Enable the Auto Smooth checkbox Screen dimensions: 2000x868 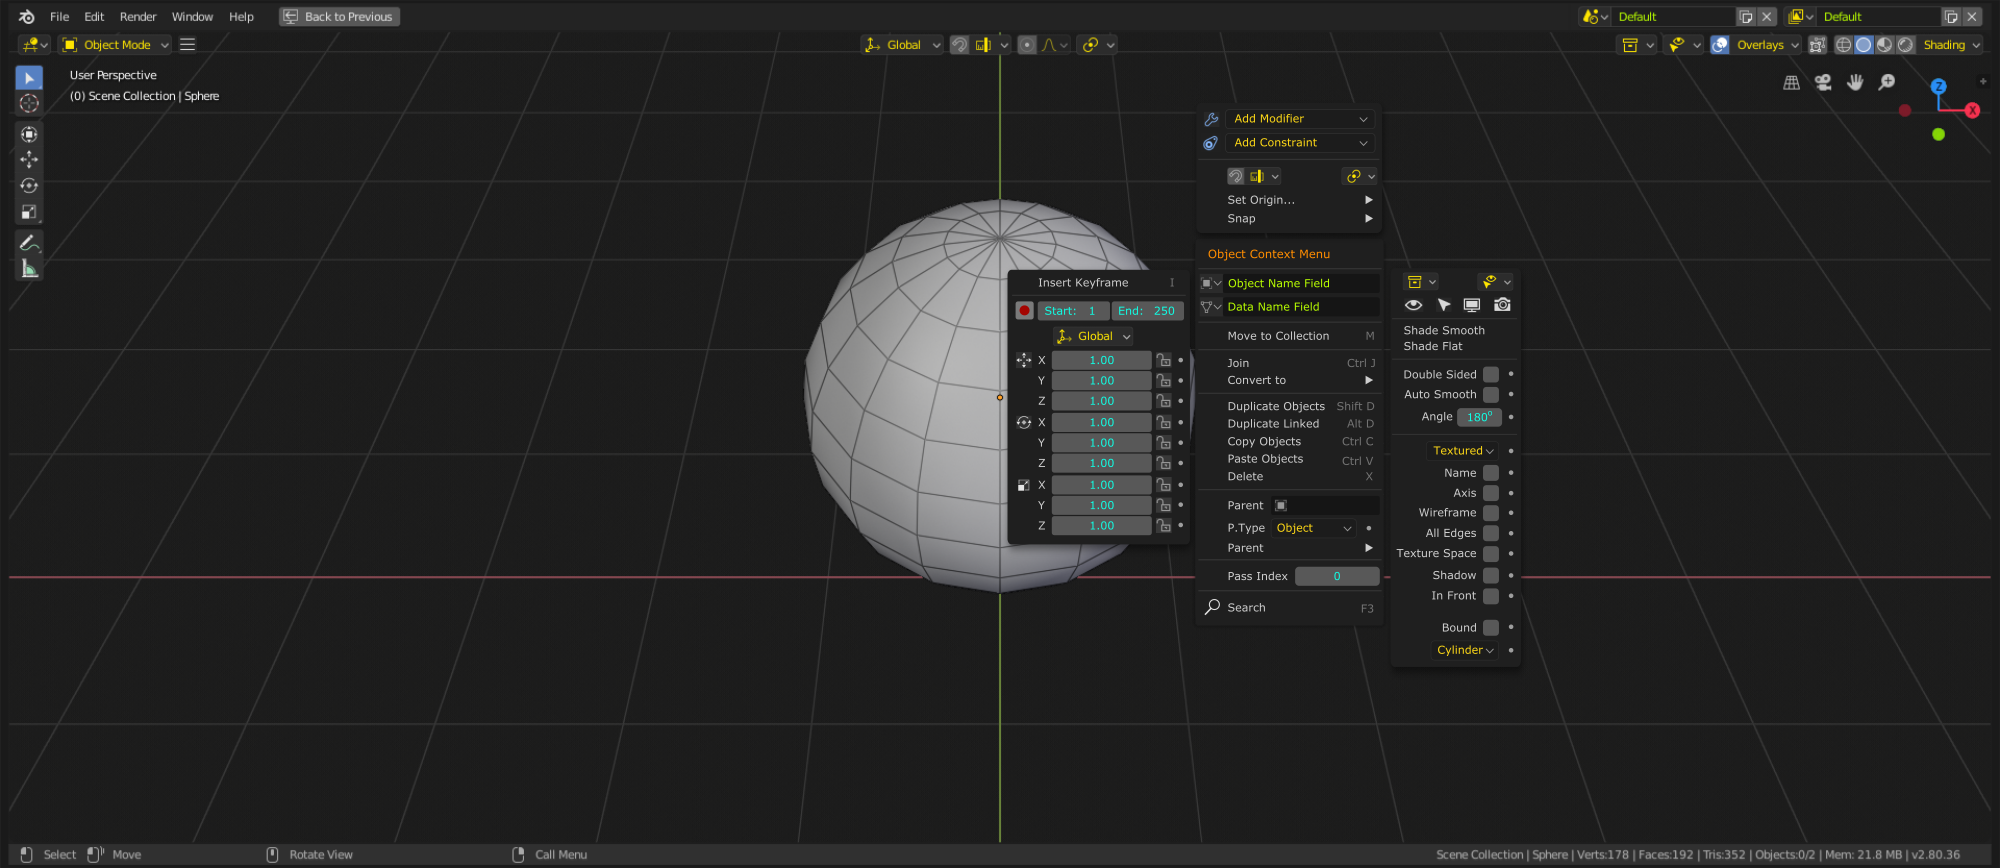click(x=1491, y=395)
